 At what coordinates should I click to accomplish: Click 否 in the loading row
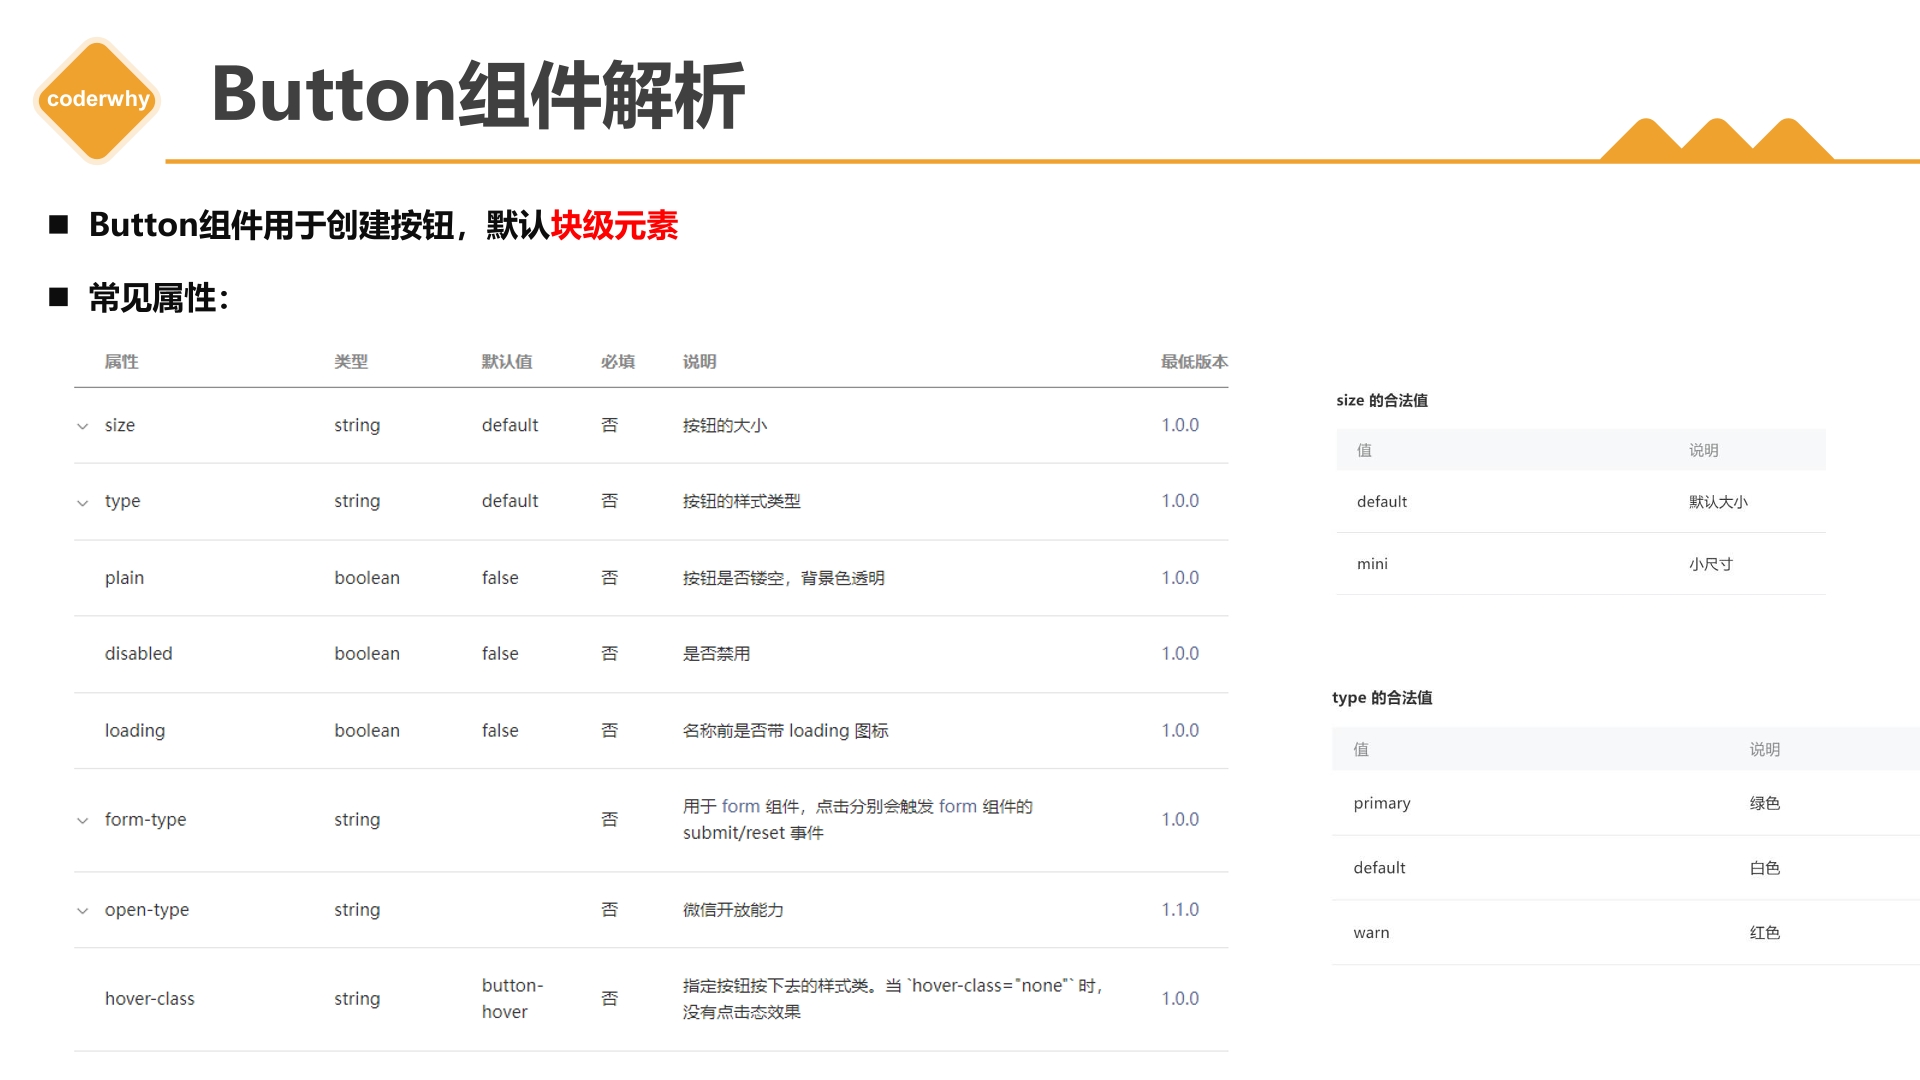tap(609, 731)
